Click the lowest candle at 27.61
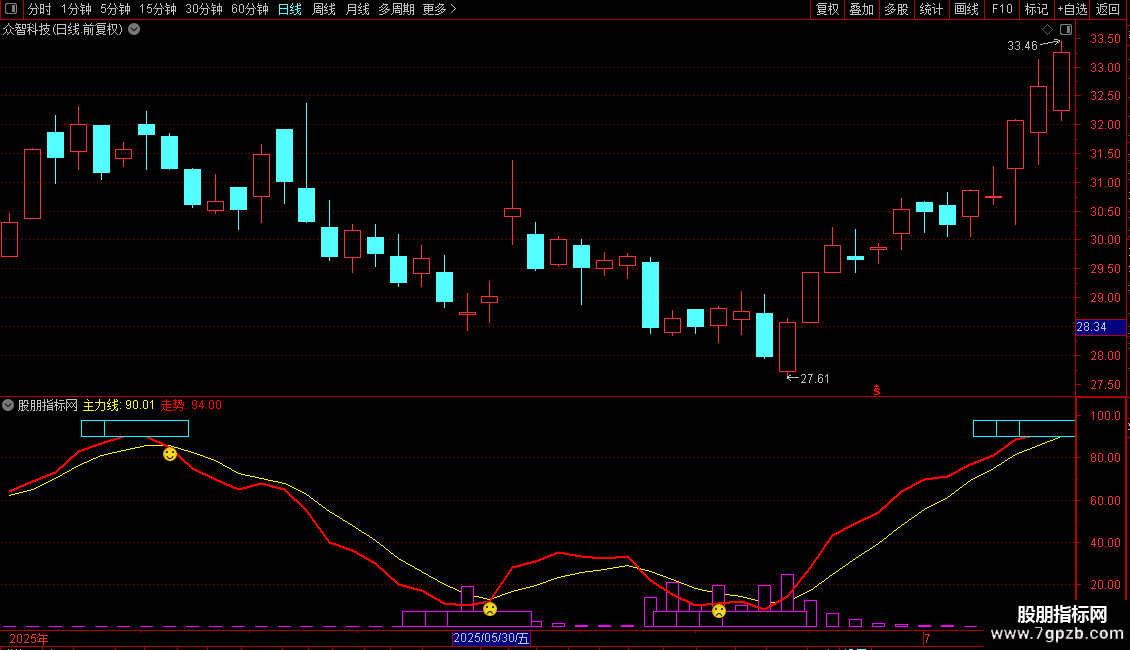1130x650 pixels. [788, 346]
